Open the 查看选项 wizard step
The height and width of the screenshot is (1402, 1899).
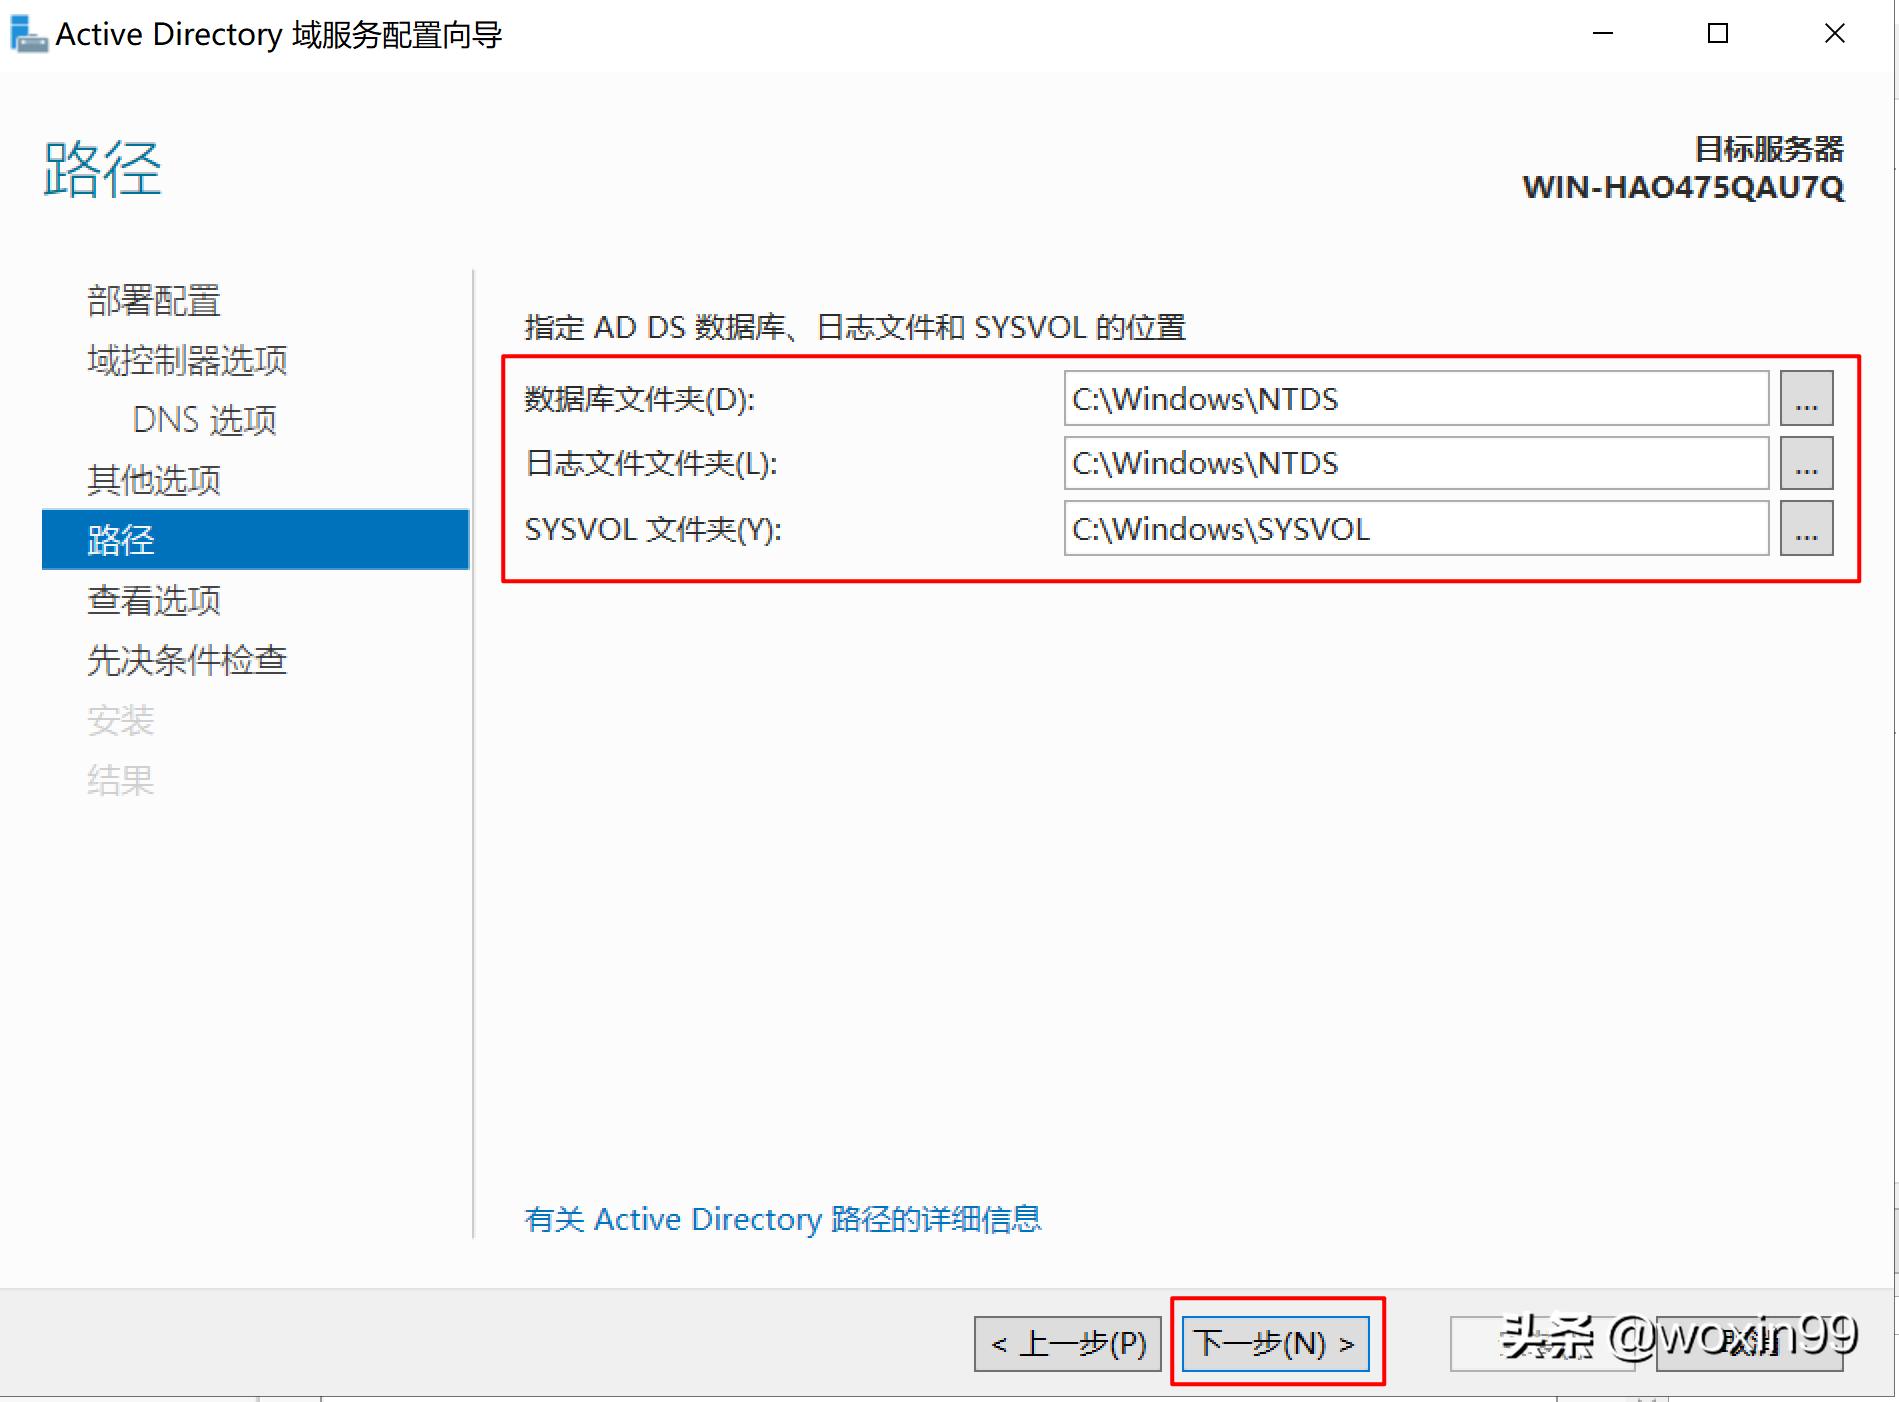155,600
